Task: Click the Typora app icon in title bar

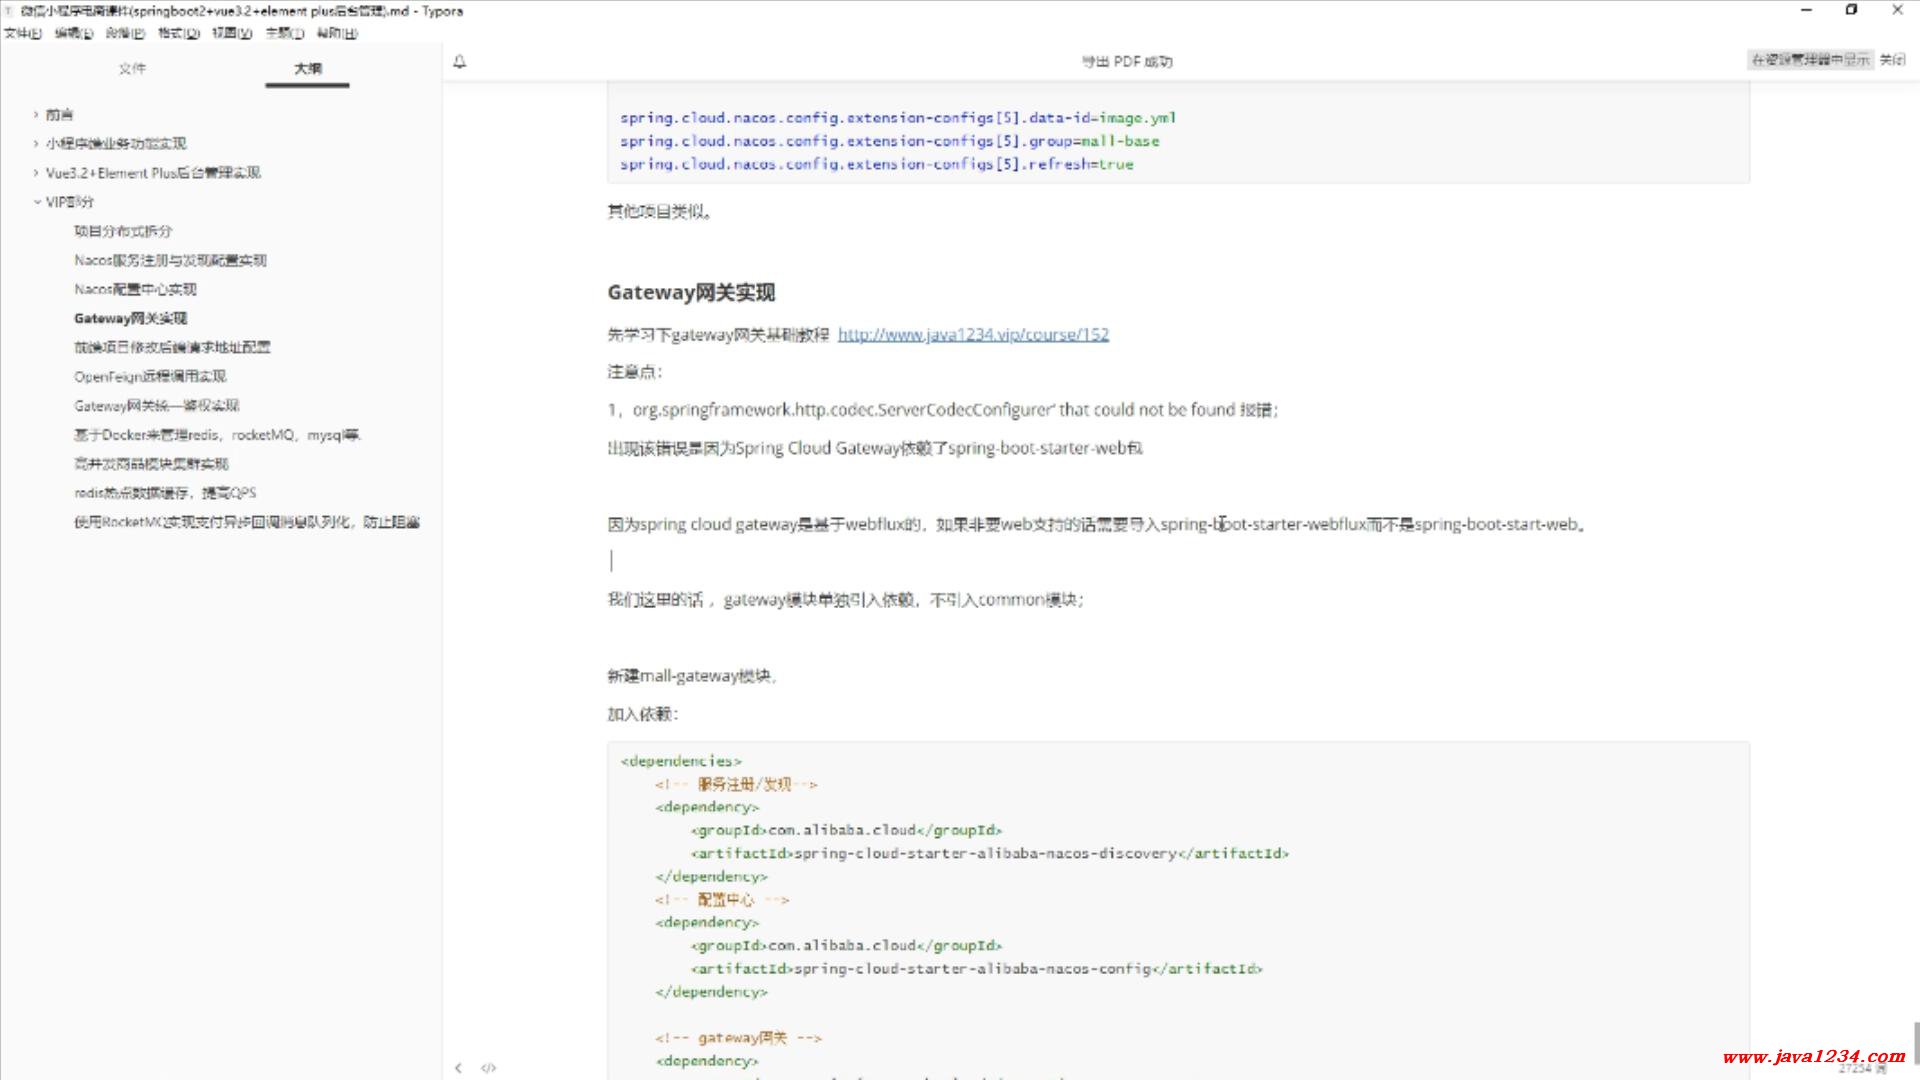Action: [x=9, y=11]
